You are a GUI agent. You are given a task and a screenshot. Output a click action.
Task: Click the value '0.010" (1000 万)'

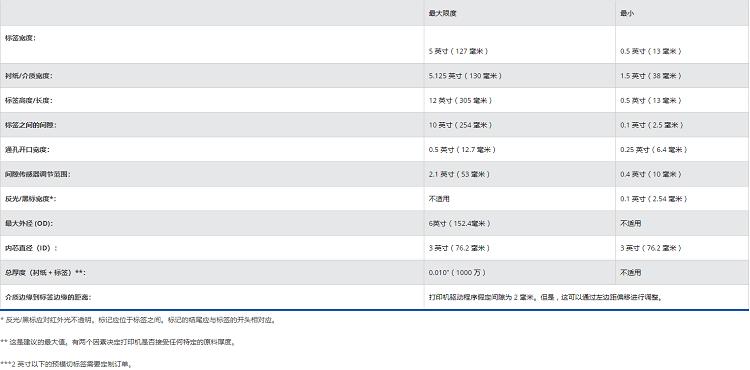(457, 272)
